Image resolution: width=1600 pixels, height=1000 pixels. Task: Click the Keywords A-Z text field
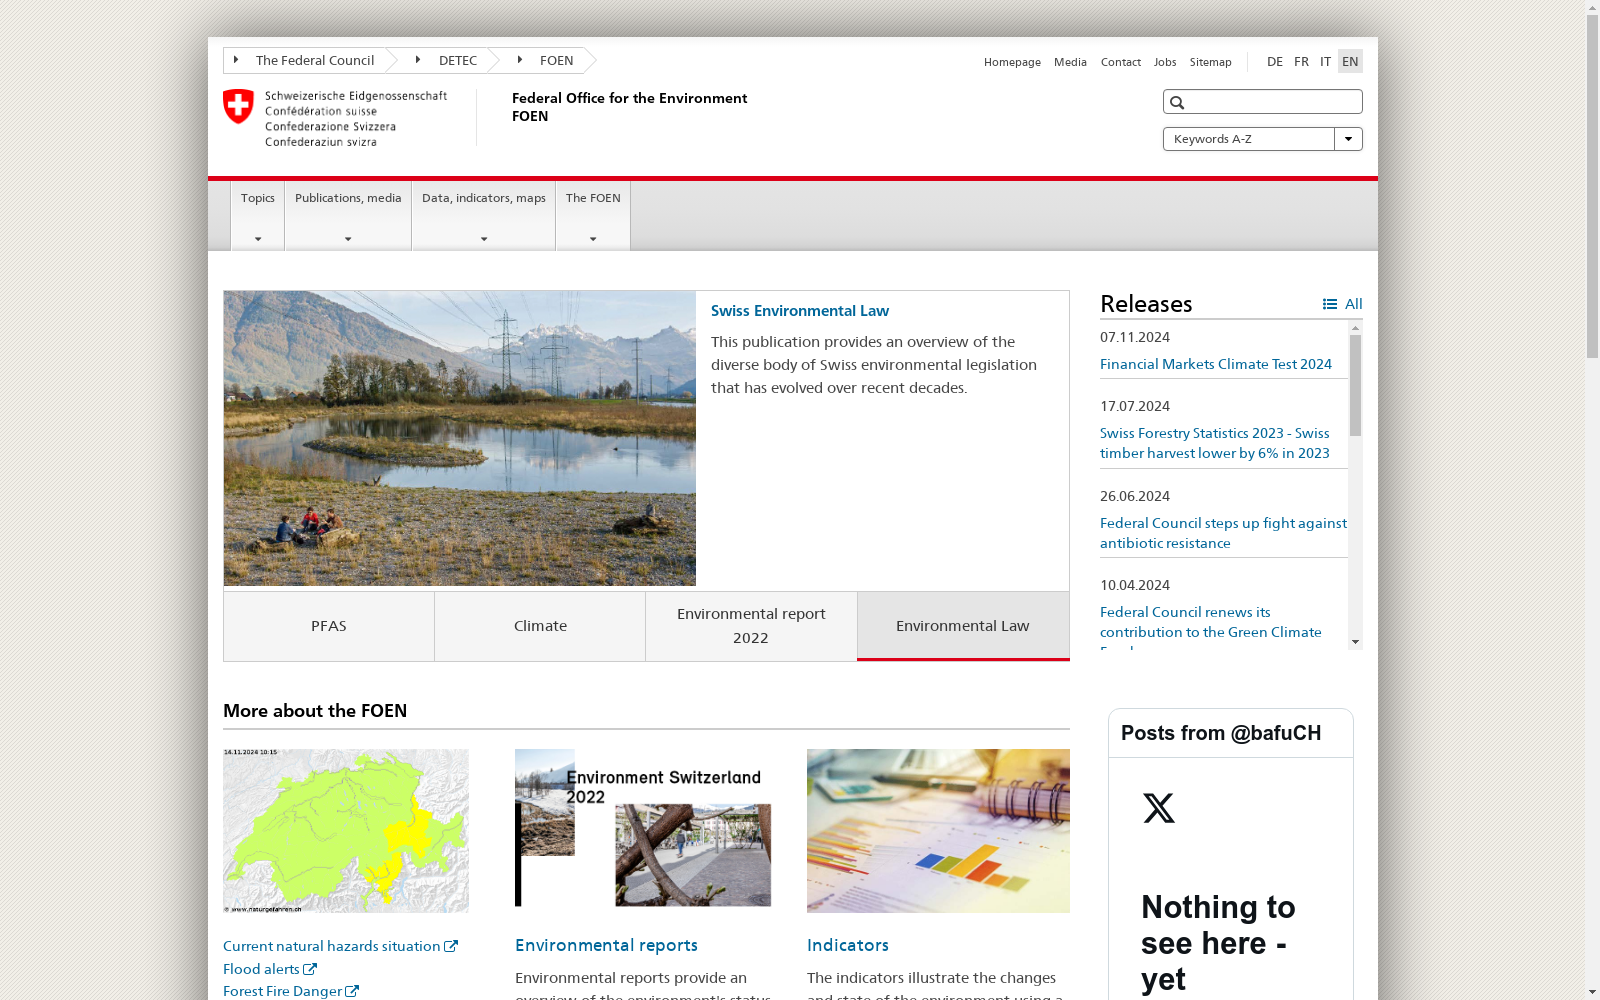tap(1249, 139)
